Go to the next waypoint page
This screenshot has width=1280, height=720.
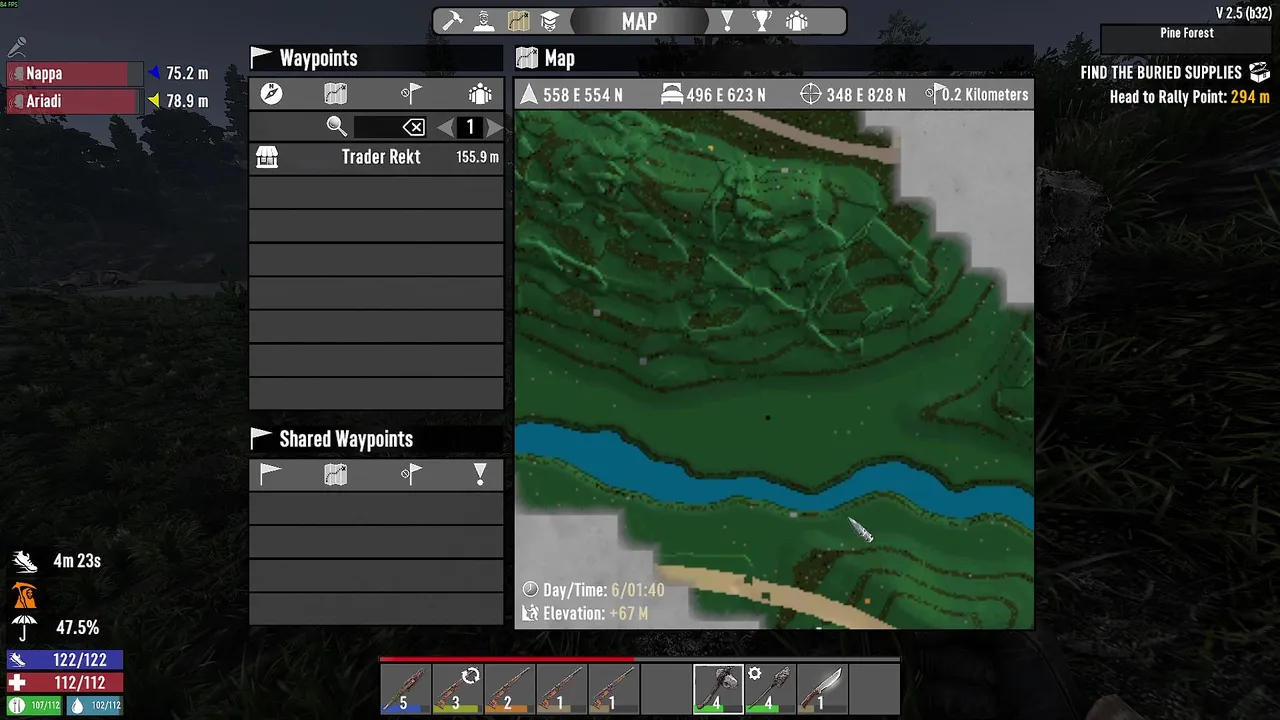click(495, 127)
